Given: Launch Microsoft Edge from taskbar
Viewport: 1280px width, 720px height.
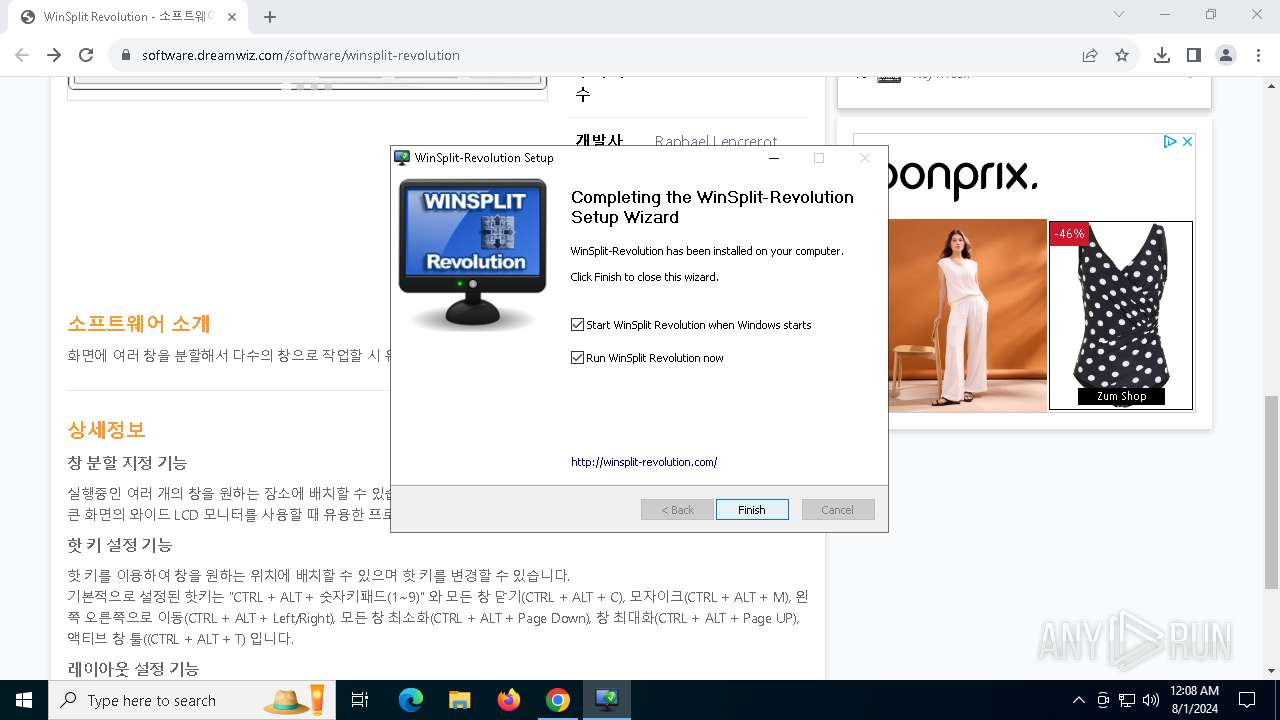Looking at the screenshot, I should 411,700.
